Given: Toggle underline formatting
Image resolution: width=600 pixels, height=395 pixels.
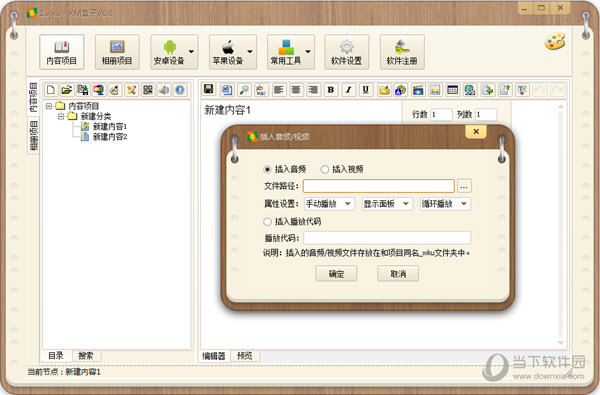Looking at the screenshot, I should click(x=366, y=90).
